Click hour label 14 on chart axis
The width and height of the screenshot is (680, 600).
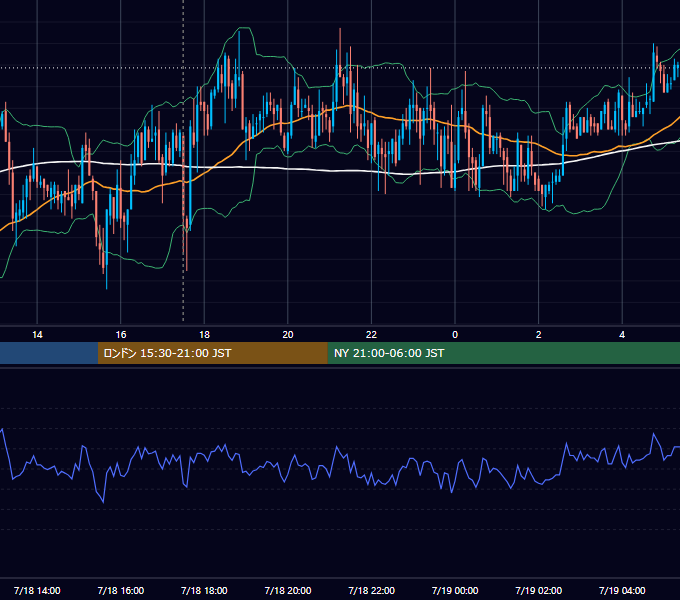37,335
